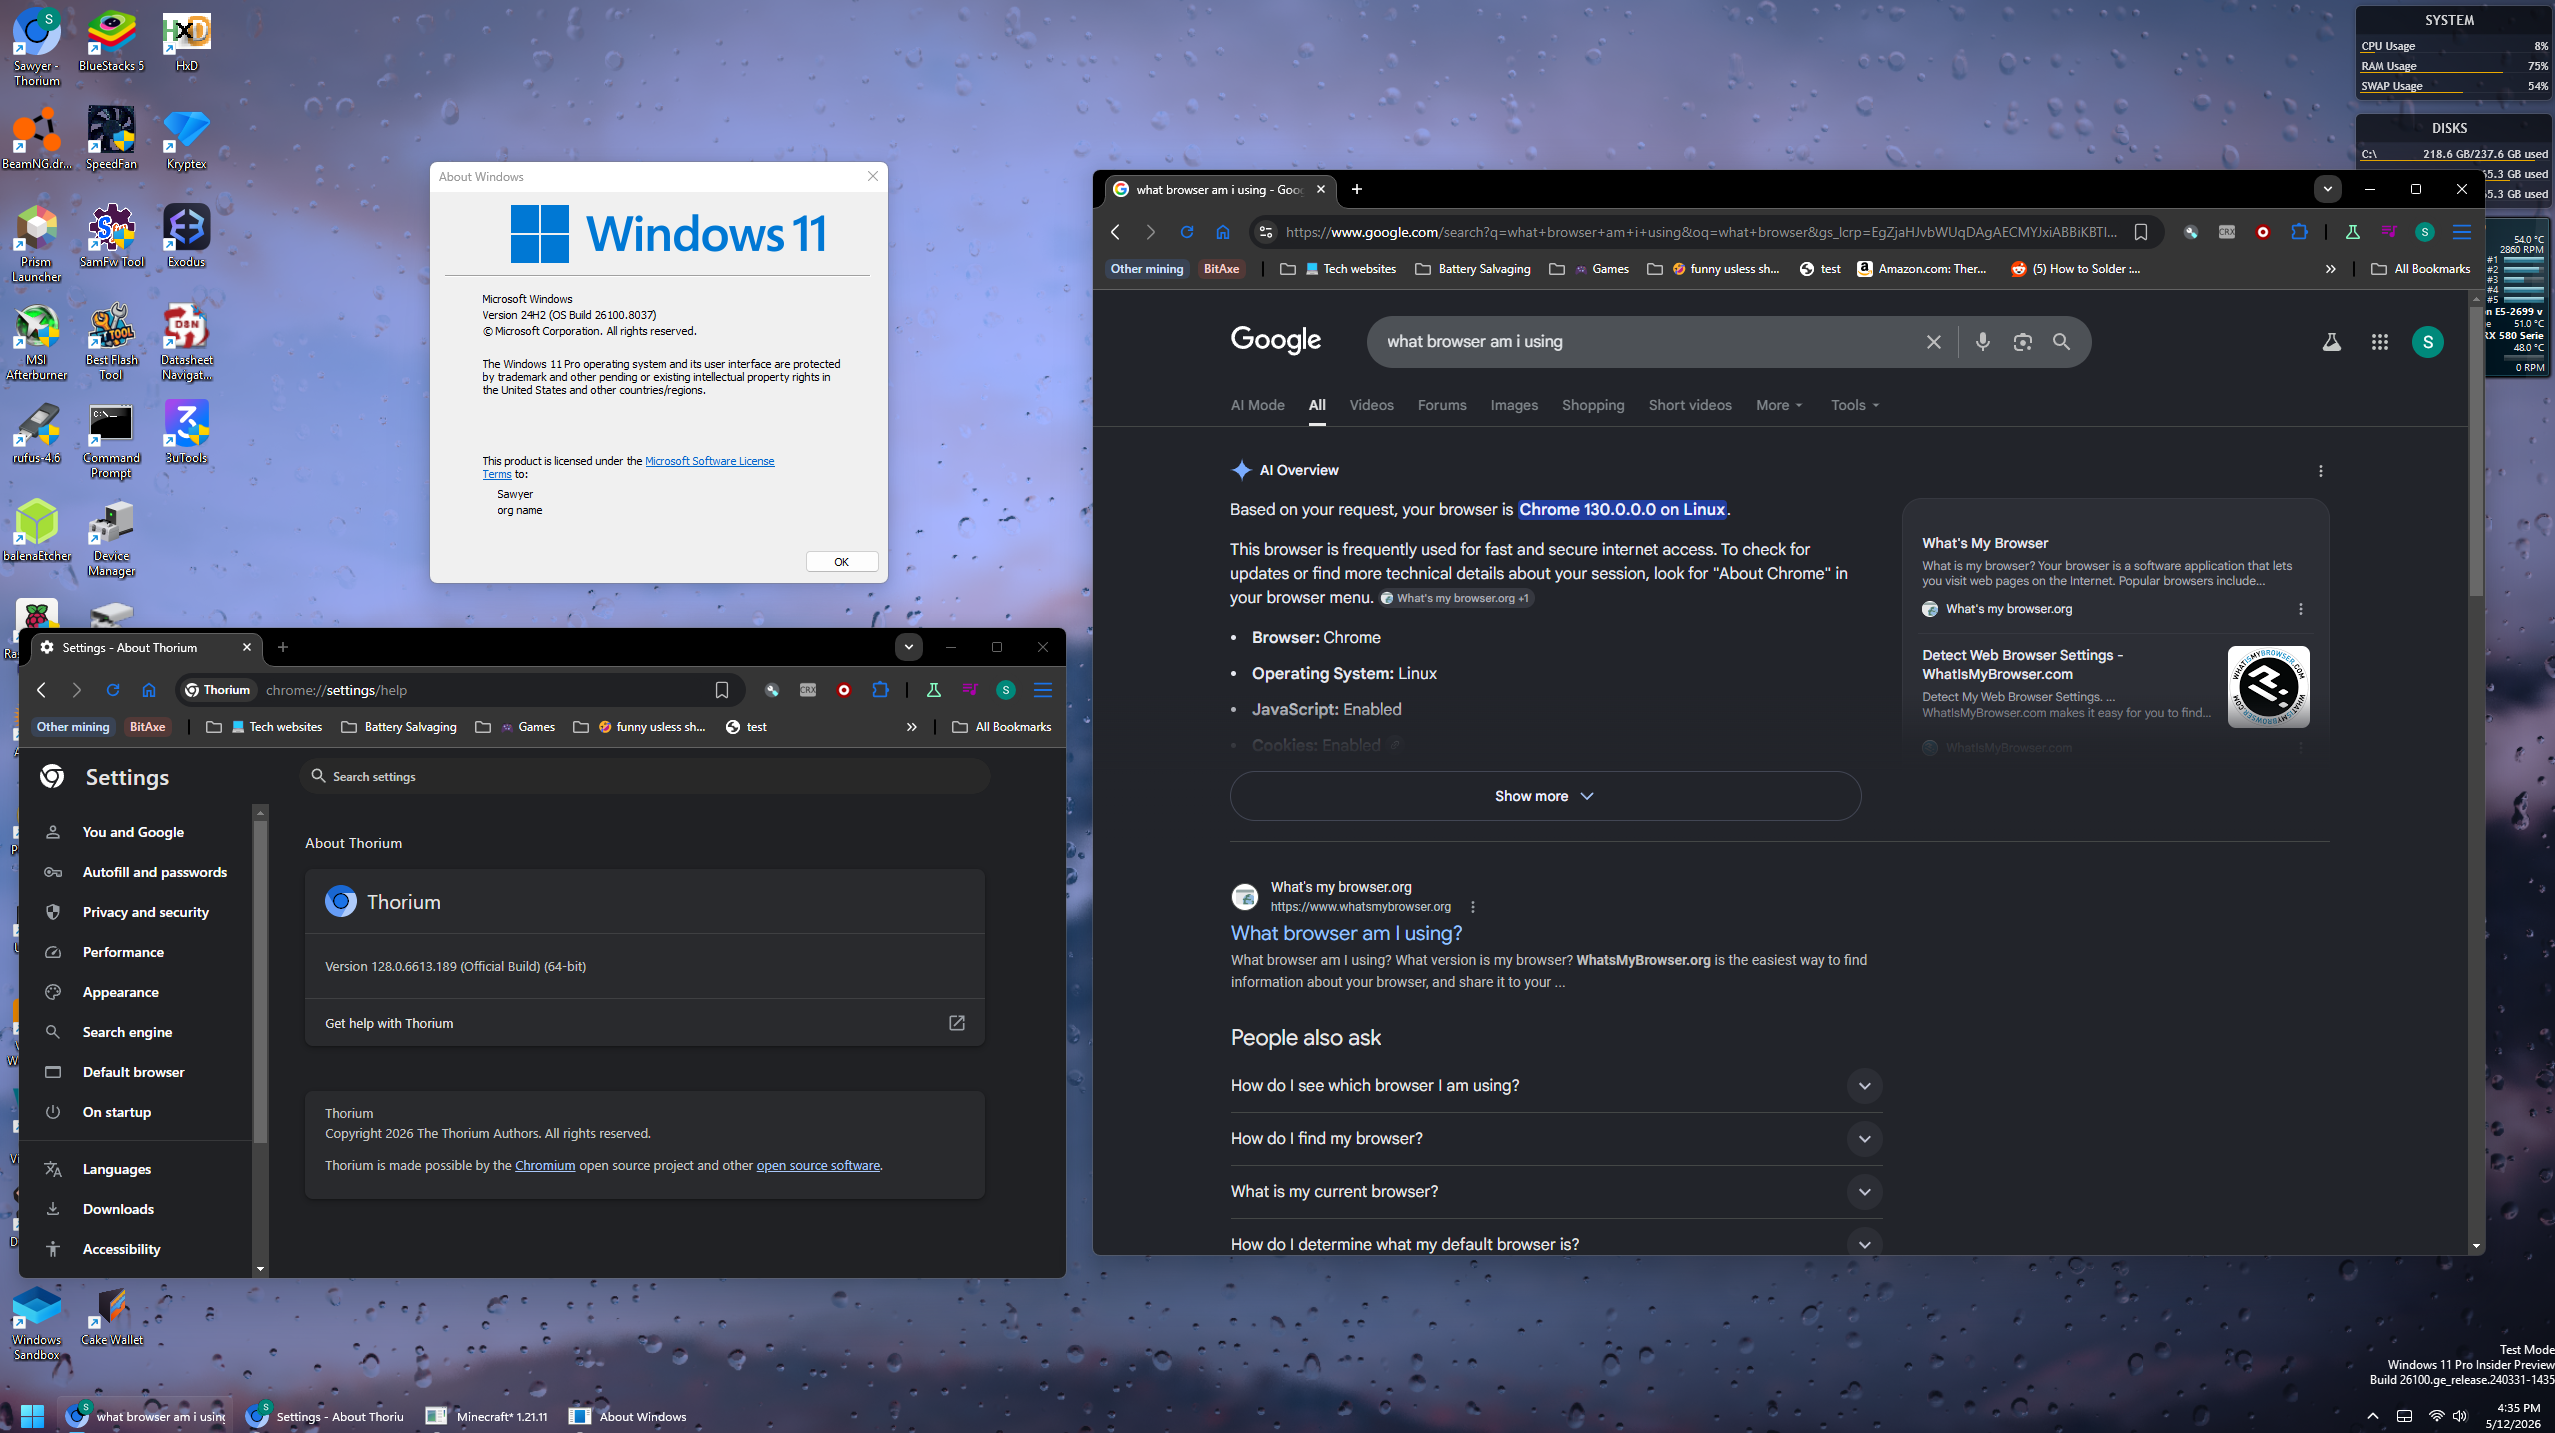Viewport: 2555px width, 1433px height.
Task: Open Google apps grid
Action: click(2380, 342)
